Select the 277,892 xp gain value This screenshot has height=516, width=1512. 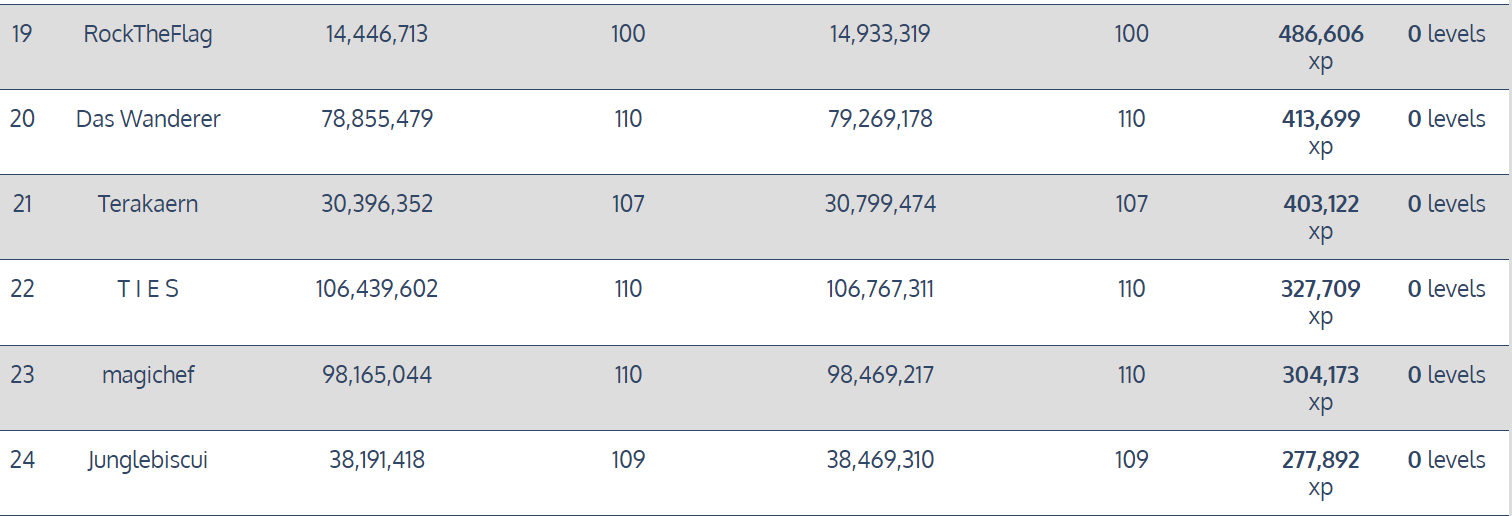point(1321,473)
